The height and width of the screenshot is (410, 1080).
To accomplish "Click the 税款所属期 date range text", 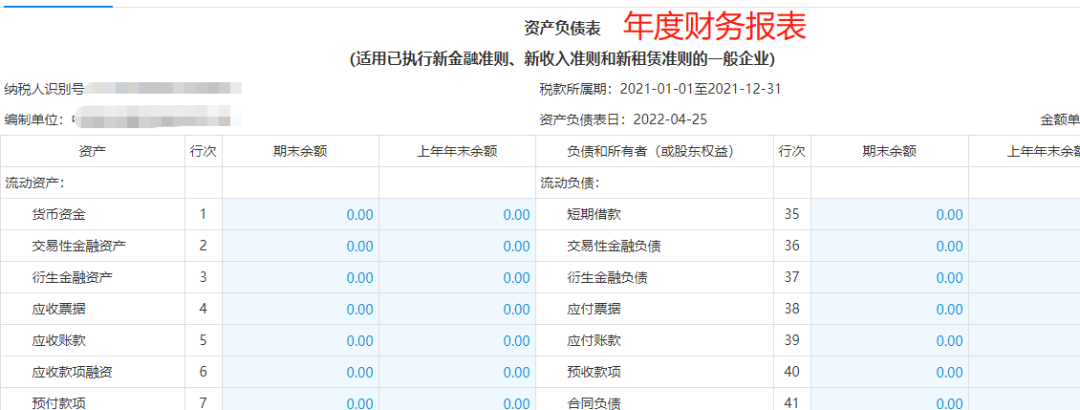I will tap(660, 89).
